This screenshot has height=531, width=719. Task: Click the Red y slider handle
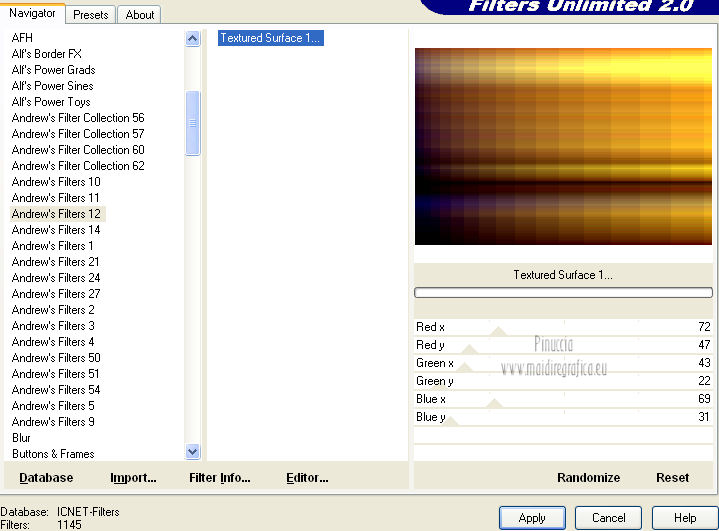pyautogui.click(x=469, y=349)
